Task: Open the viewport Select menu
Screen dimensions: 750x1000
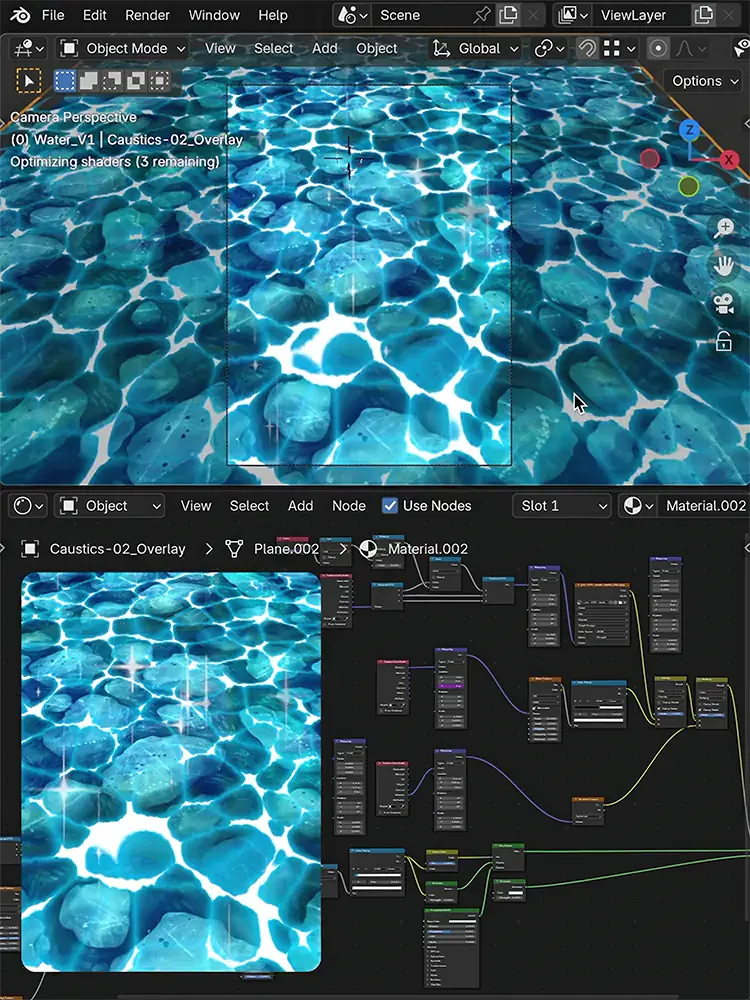Action: click(x=274, y=48)
